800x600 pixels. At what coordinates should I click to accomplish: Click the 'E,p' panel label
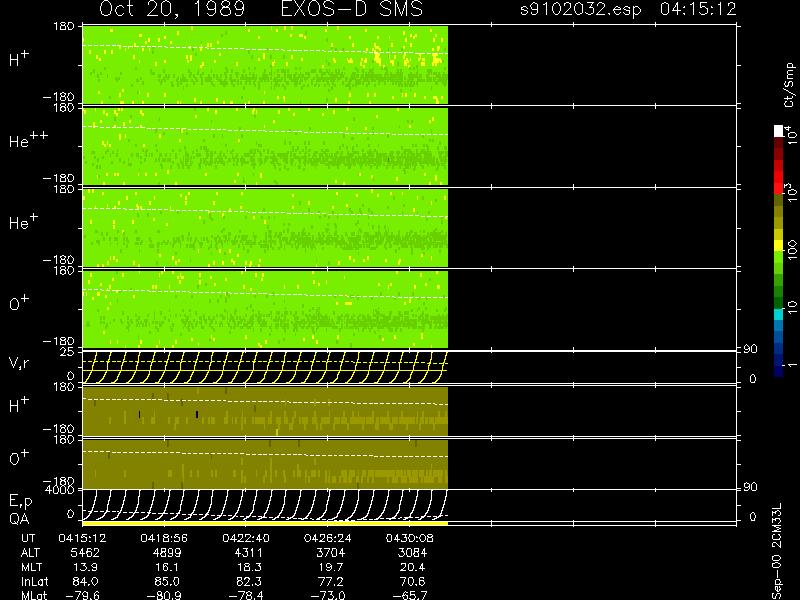click(x=20, y=501)
